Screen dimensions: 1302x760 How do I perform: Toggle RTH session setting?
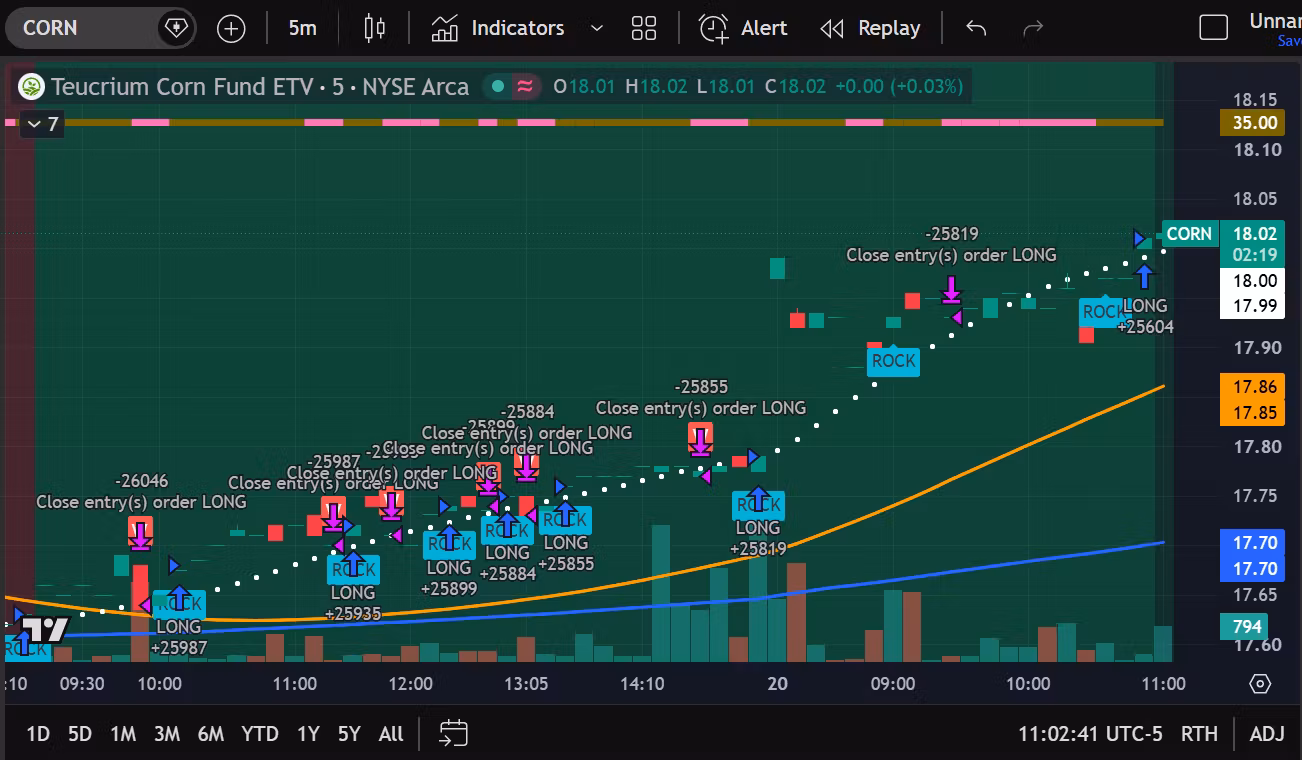click(x=1199, y=734)
